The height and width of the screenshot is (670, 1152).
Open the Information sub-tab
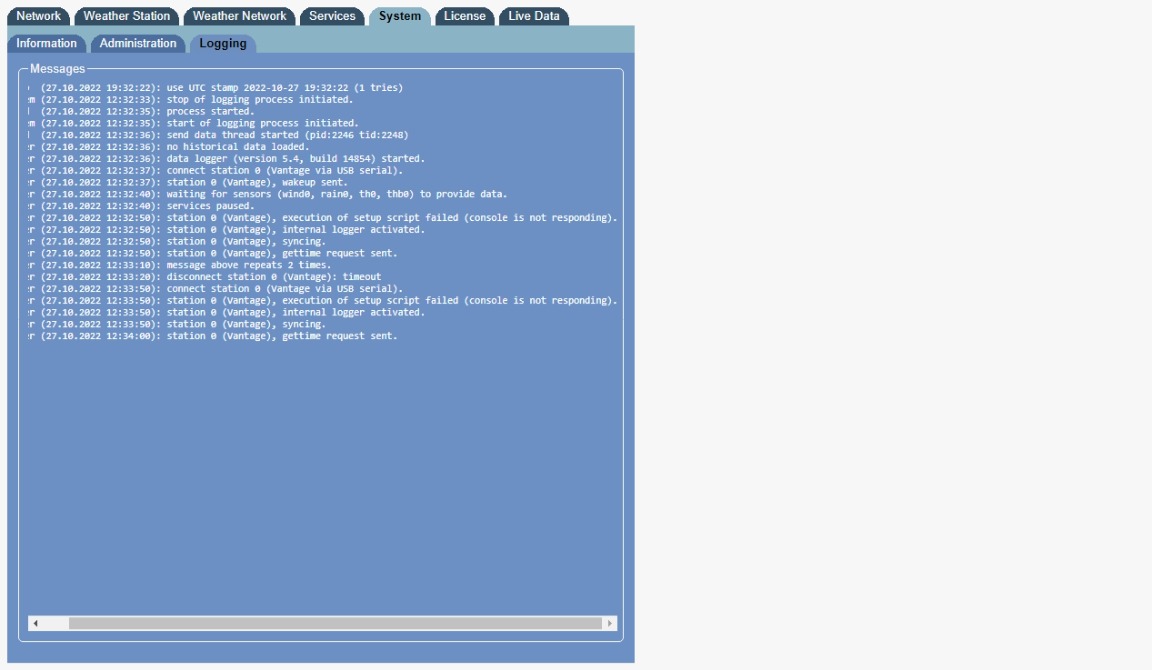[x=46, y=43]
